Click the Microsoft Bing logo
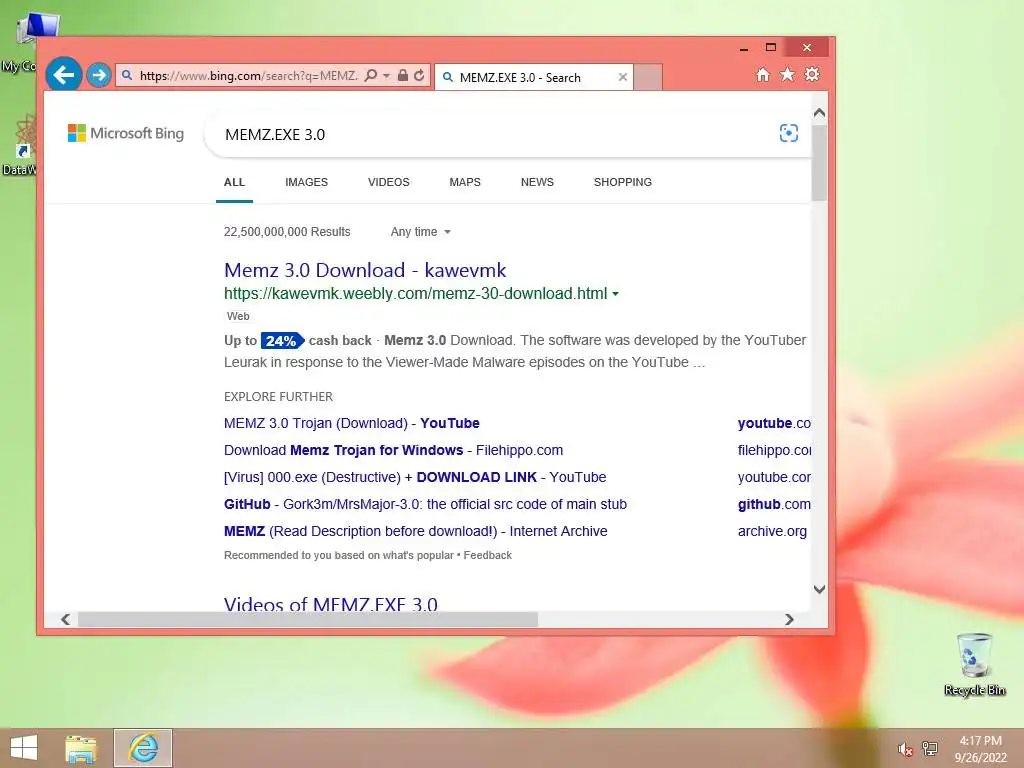Image resolution: width=1024 pixels, height=768 pixels. click(126, 133)
